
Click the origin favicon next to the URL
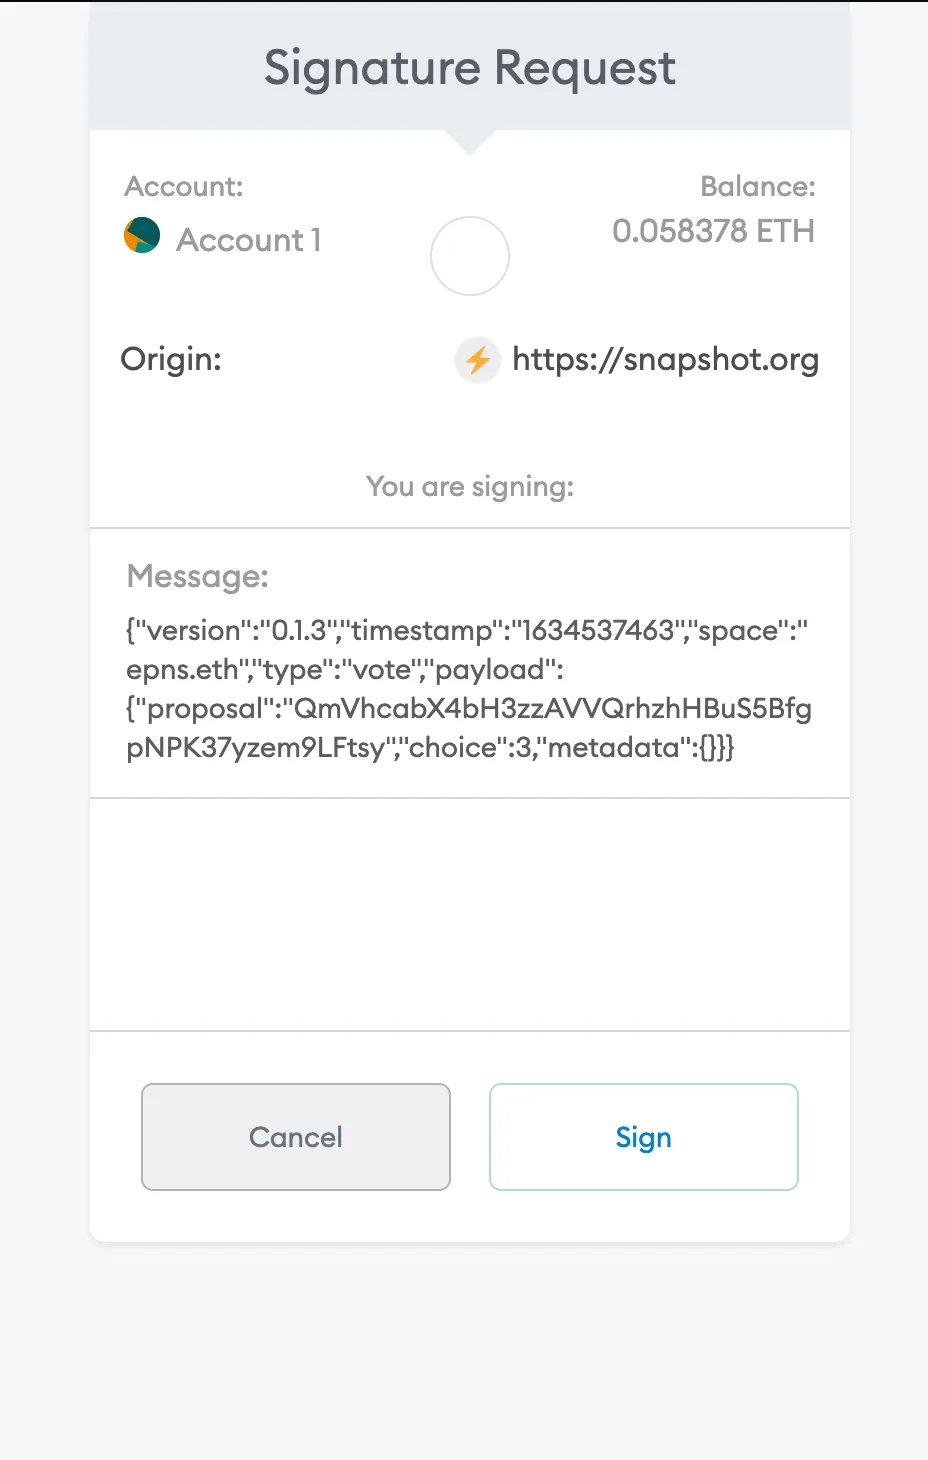[x=477, y=360]
